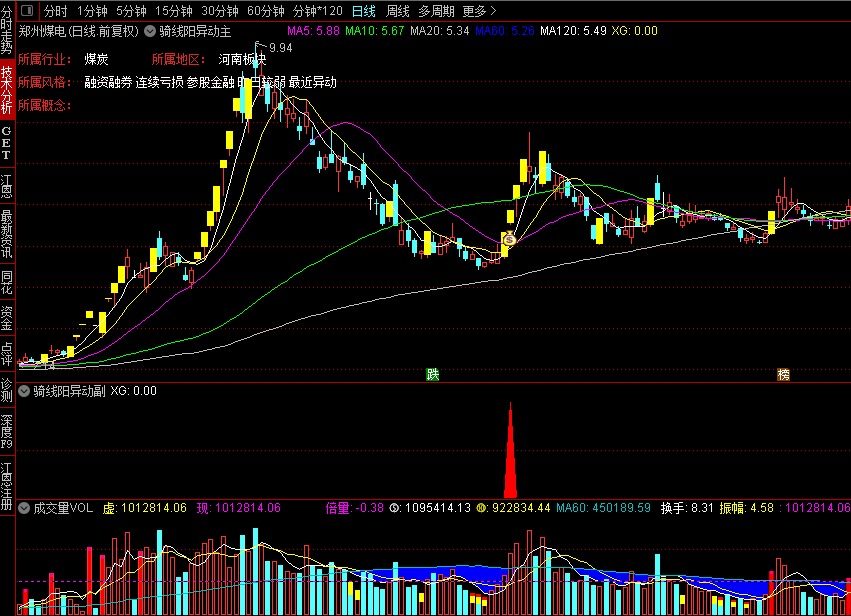Open the 多周期 multi-period view
This screenshot has width=851, height=616.
(x=436, y=10)
